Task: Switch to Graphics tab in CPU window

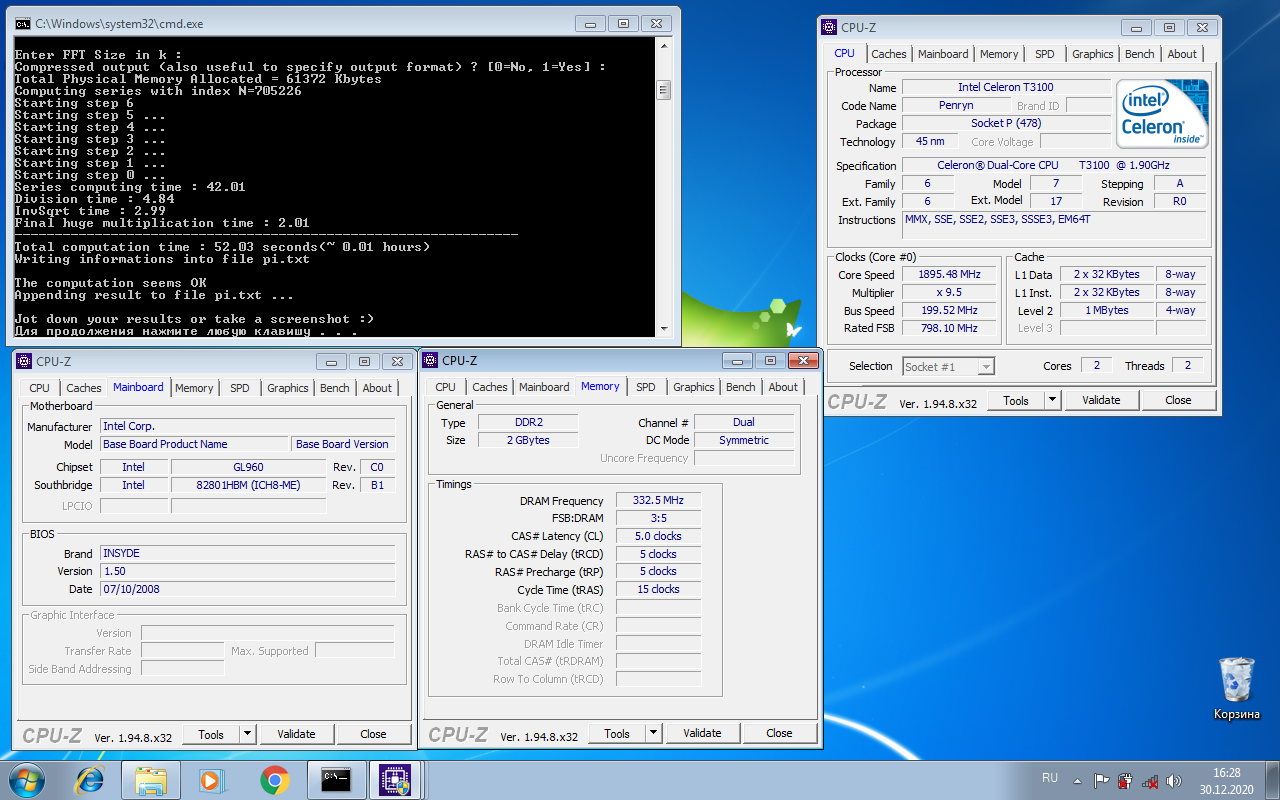Action: [1092, 54]
